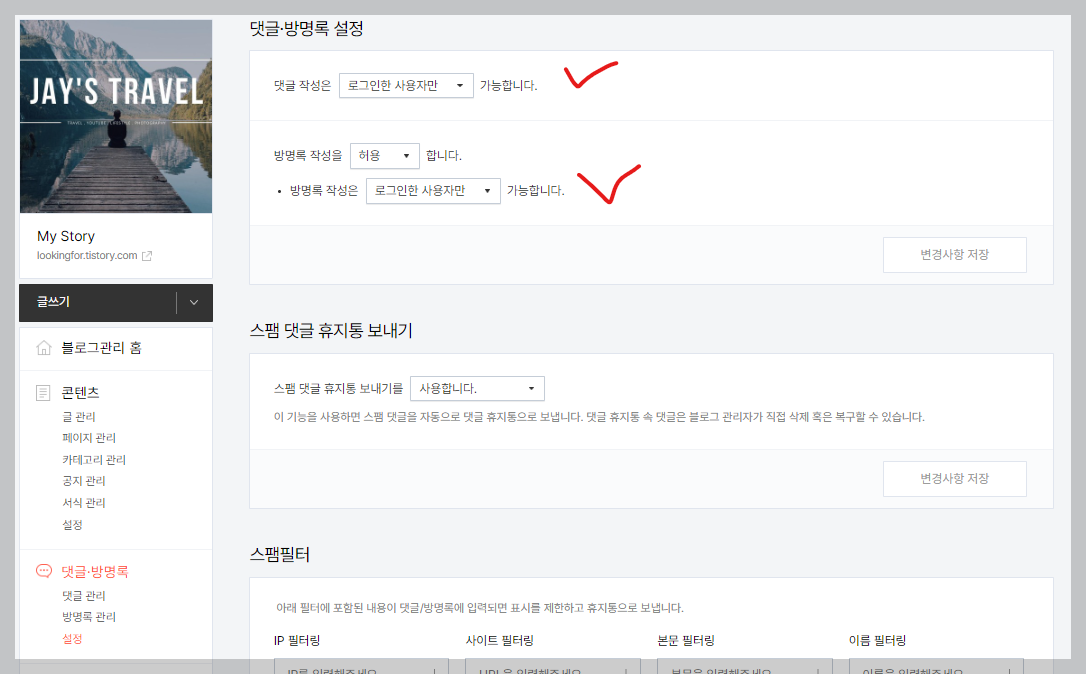This screenshot has height=674, width=1086.
Task: Open the My Story blog title
Action: [66, 236]
